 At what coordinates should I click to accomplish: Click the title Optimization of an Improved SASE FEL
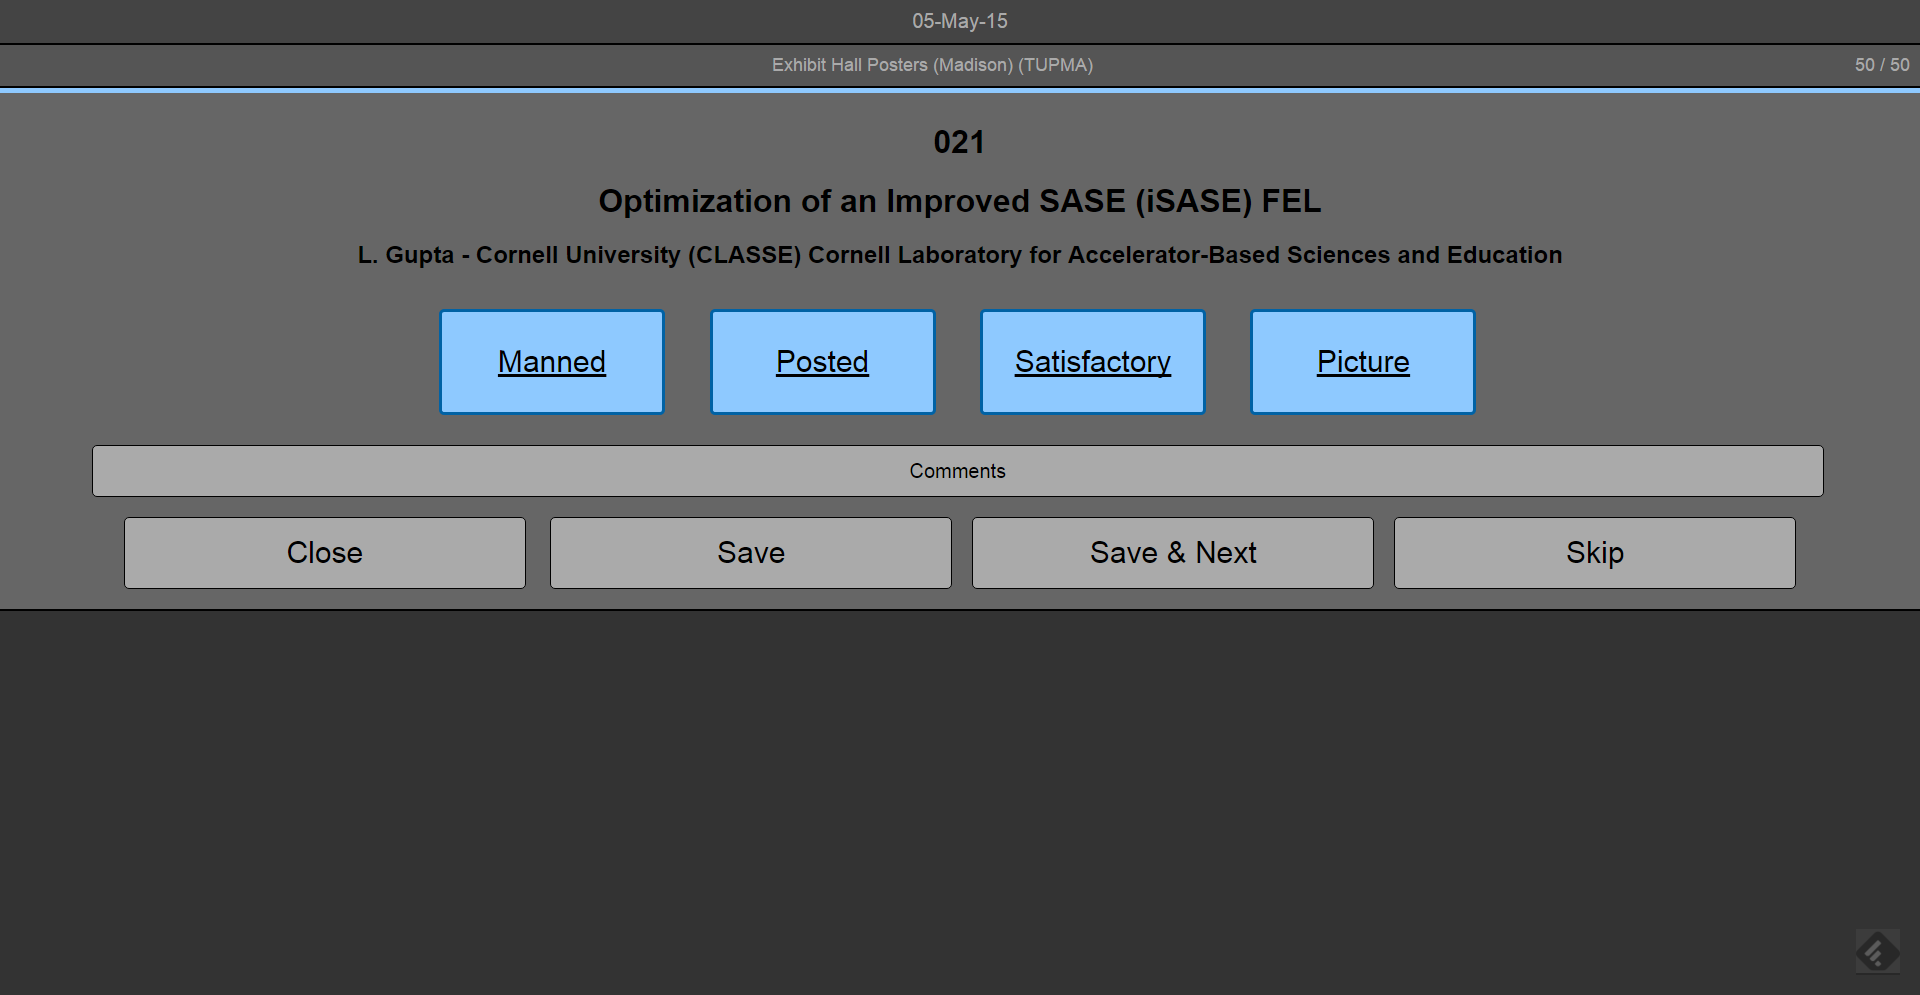pyautogui.click(x=959, y=201)
